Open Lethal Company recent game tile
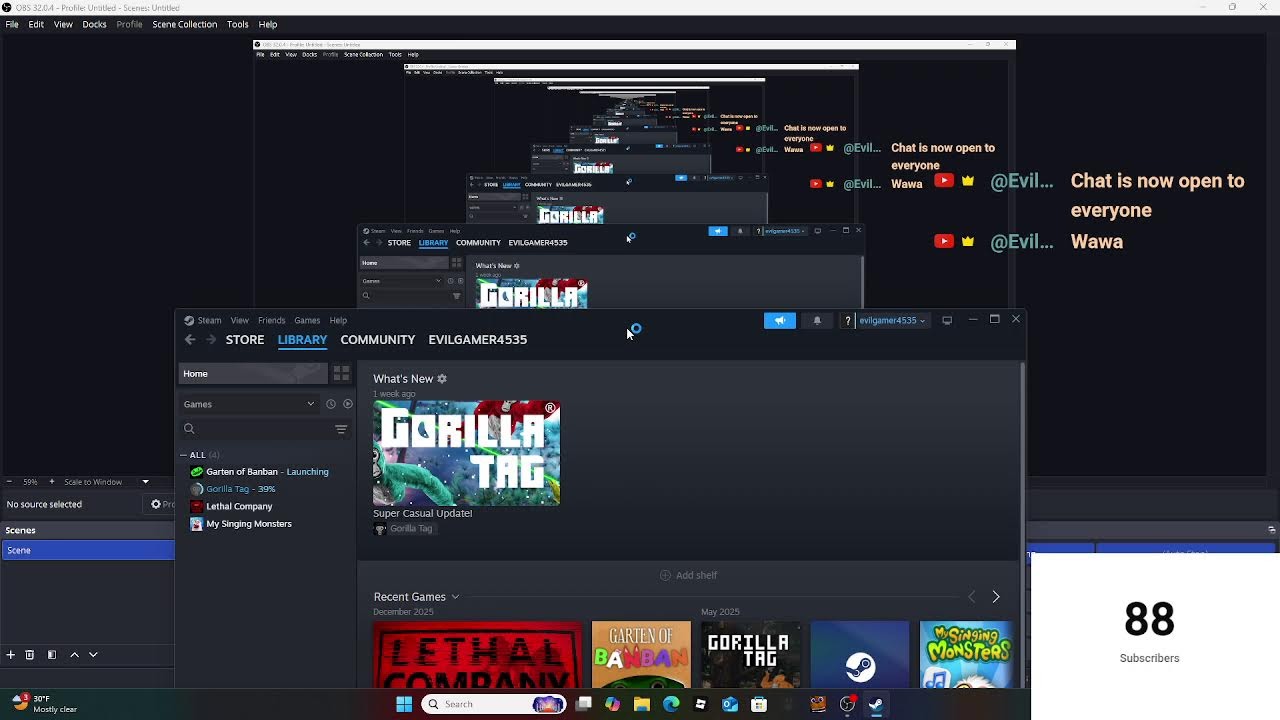1280x720 pixels. (477, 655)
